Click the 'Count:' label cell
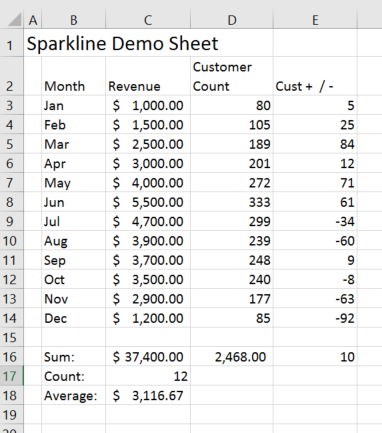 point(74,376)
